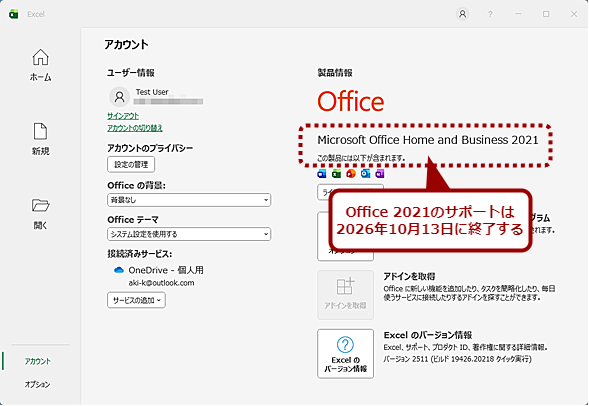589x406 pixels.
Task: Close the Excel window
Action: [574, 14]
